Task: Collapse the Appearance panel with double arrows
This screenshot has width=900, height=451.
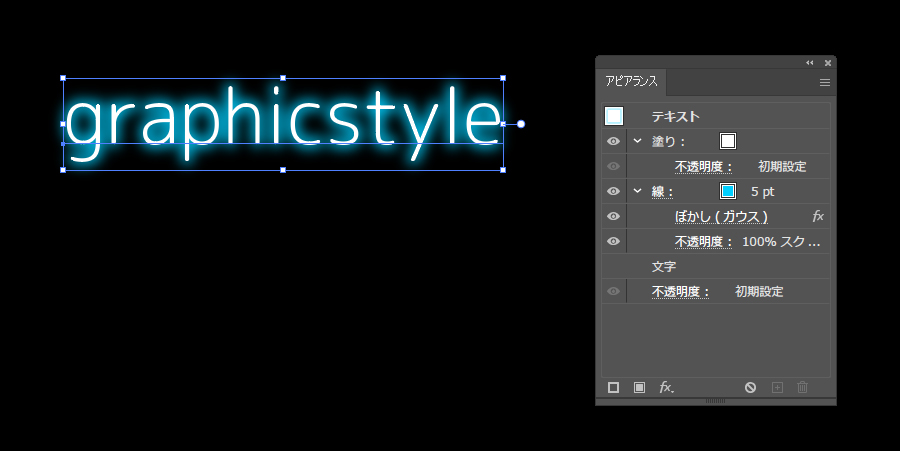Action: coord(809,63)
